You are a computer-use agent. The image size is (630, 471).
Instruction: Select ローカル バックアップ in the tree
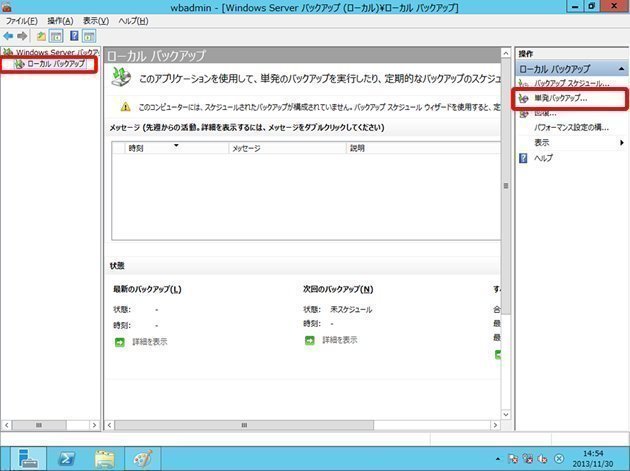[x=55, y=64]
